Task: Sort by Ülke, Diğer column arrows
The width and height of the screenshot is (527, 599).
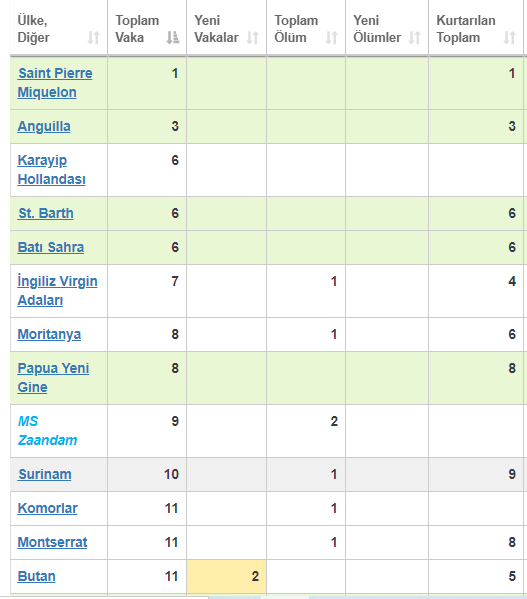Action: coord(94,37)
